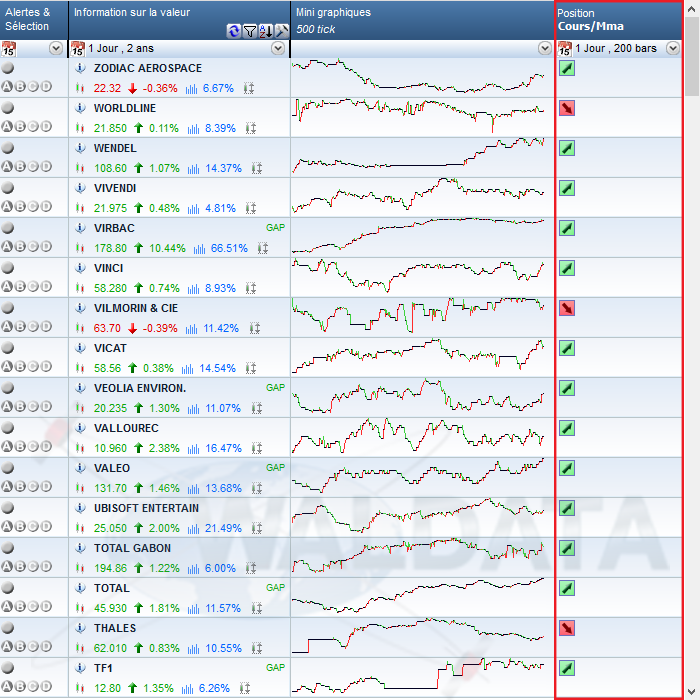Click green position icon for VALLOUREC
The width and height of the screenshot is (700, 700).
coord(567,428)
